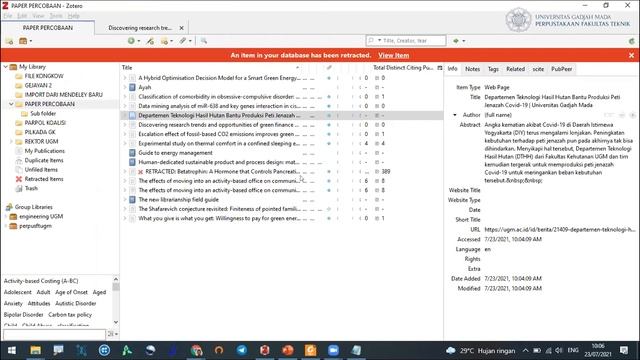
Task: Select the Ayah book item
Action: pyautogui.click(x=144, y=87)
